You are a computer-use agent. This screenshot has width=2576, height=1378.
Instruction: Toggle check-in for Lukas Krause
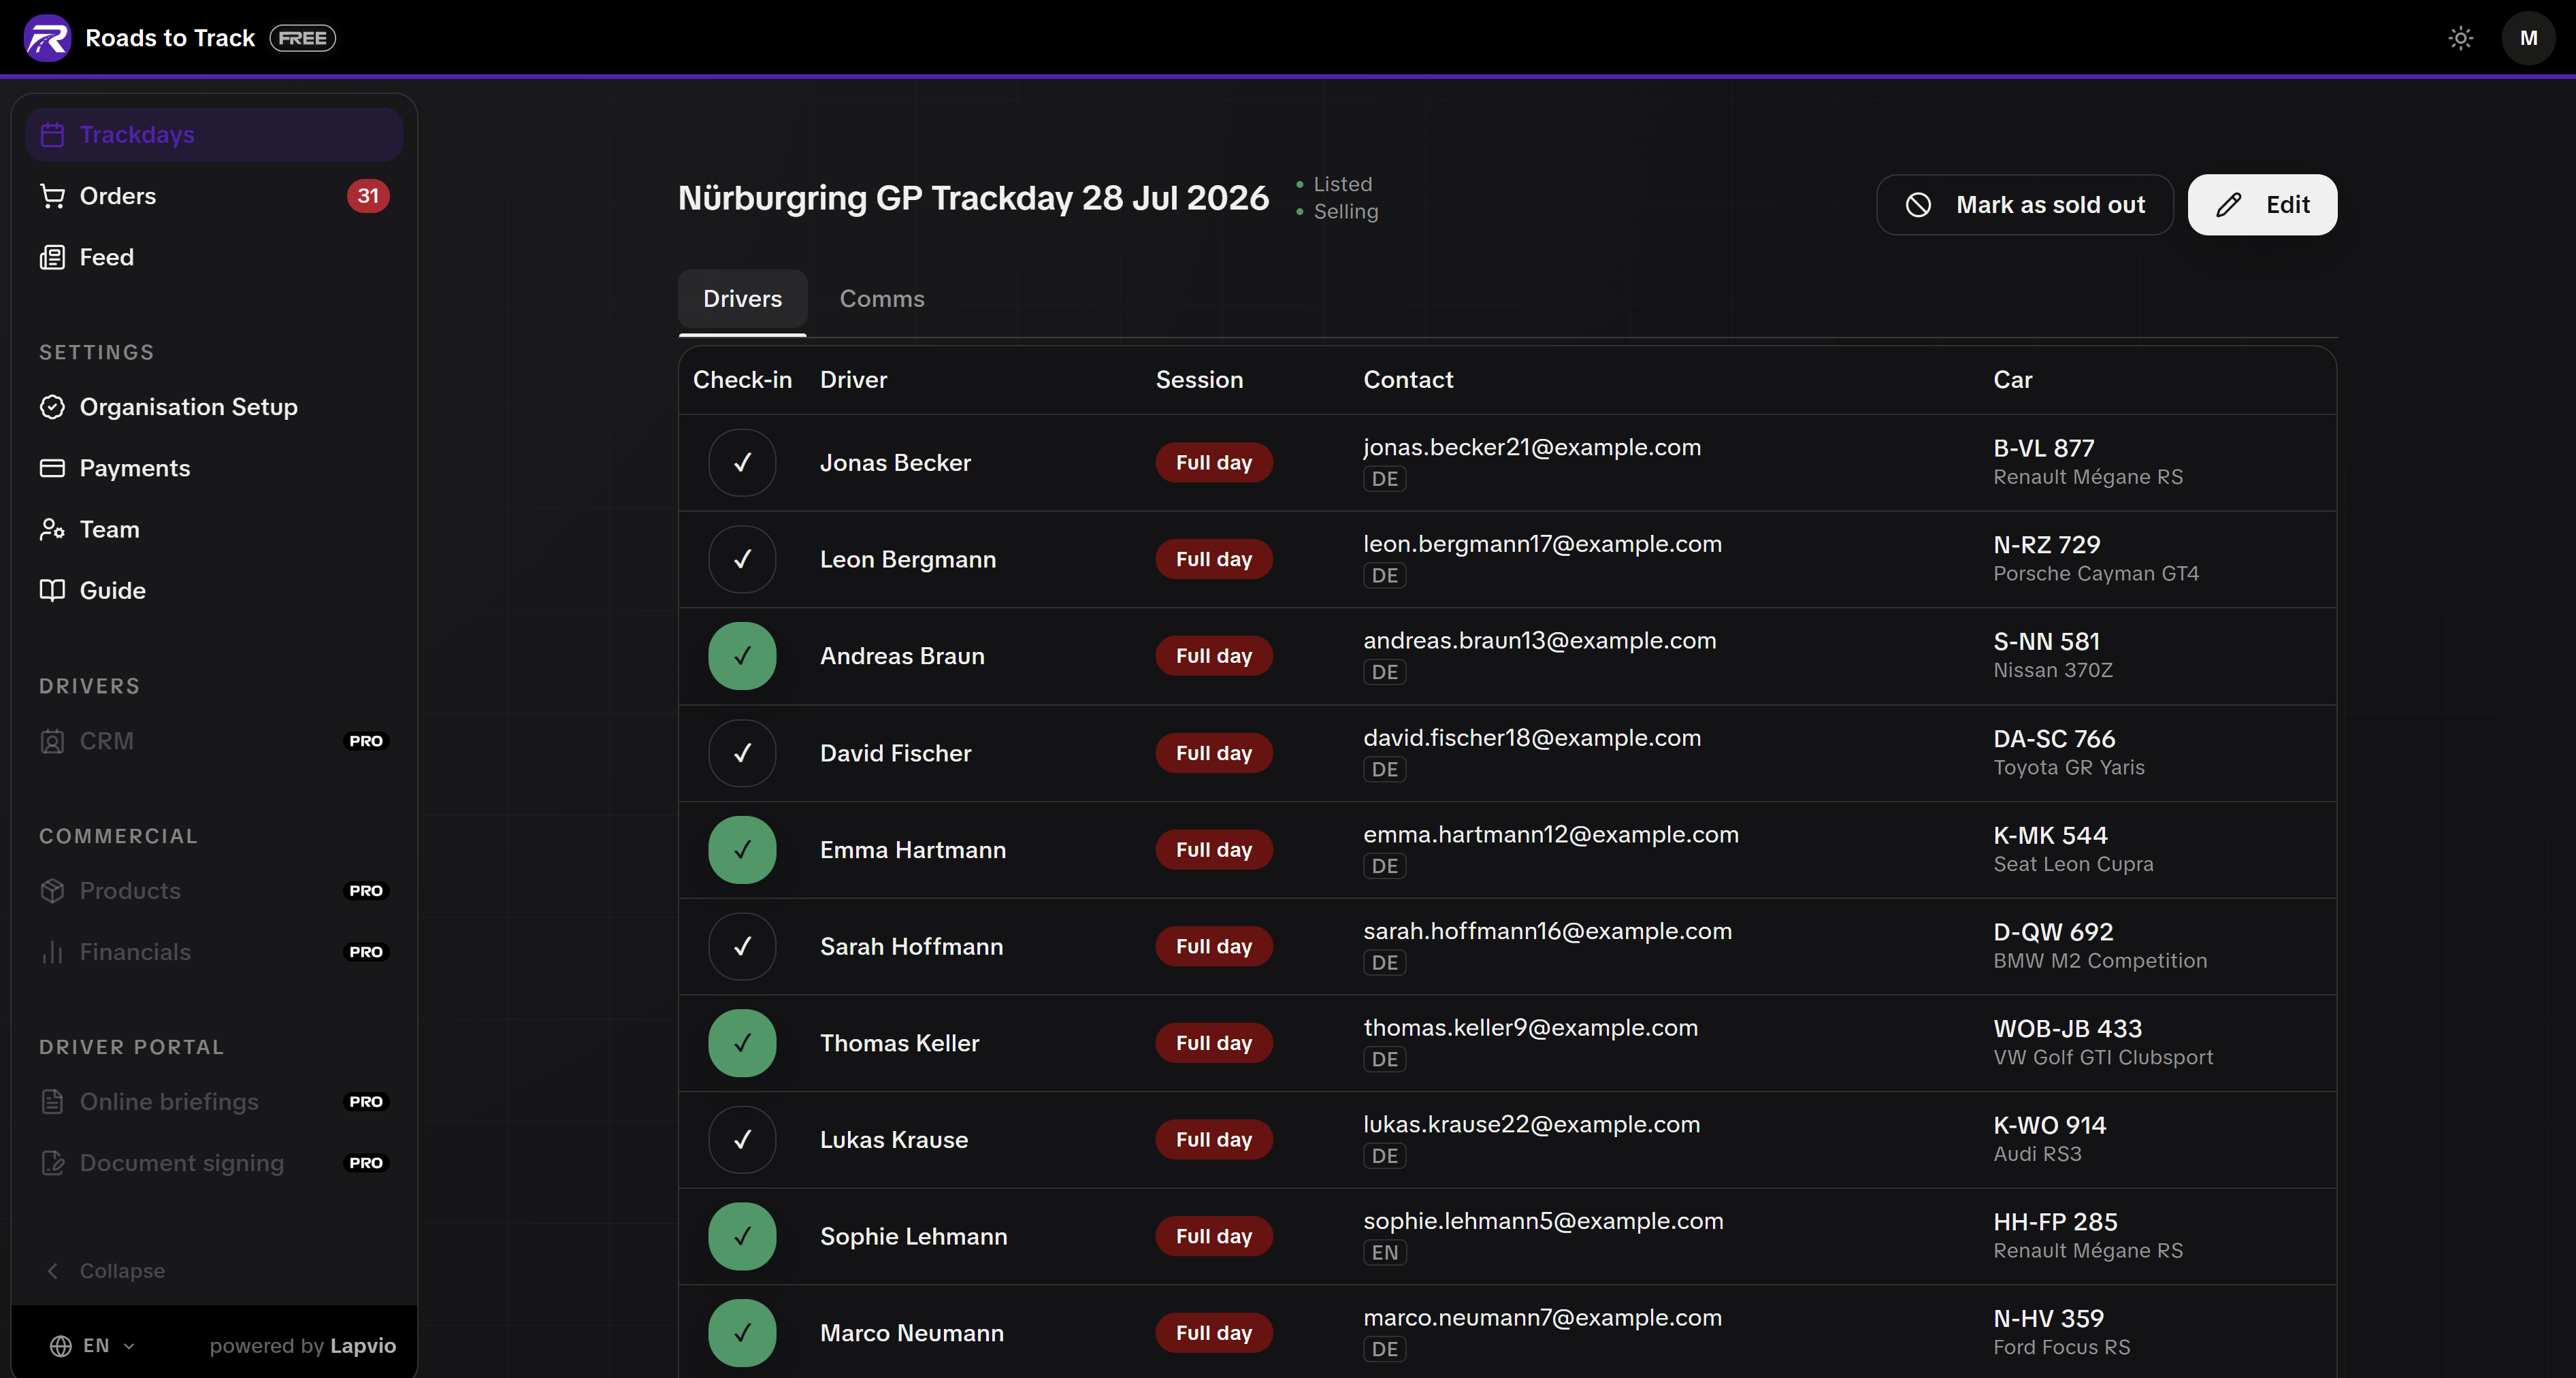(742, 1140)
